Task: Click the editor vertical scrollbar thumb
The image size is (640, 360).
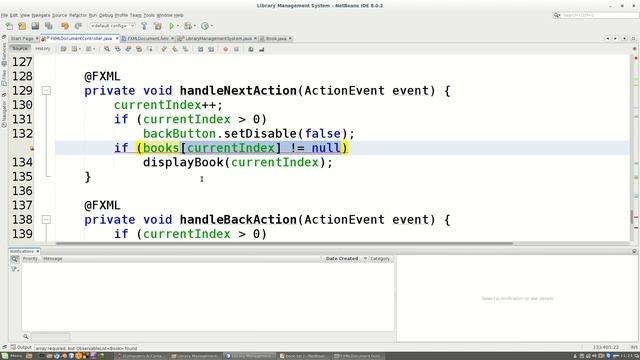Action: tap(632, 216)
